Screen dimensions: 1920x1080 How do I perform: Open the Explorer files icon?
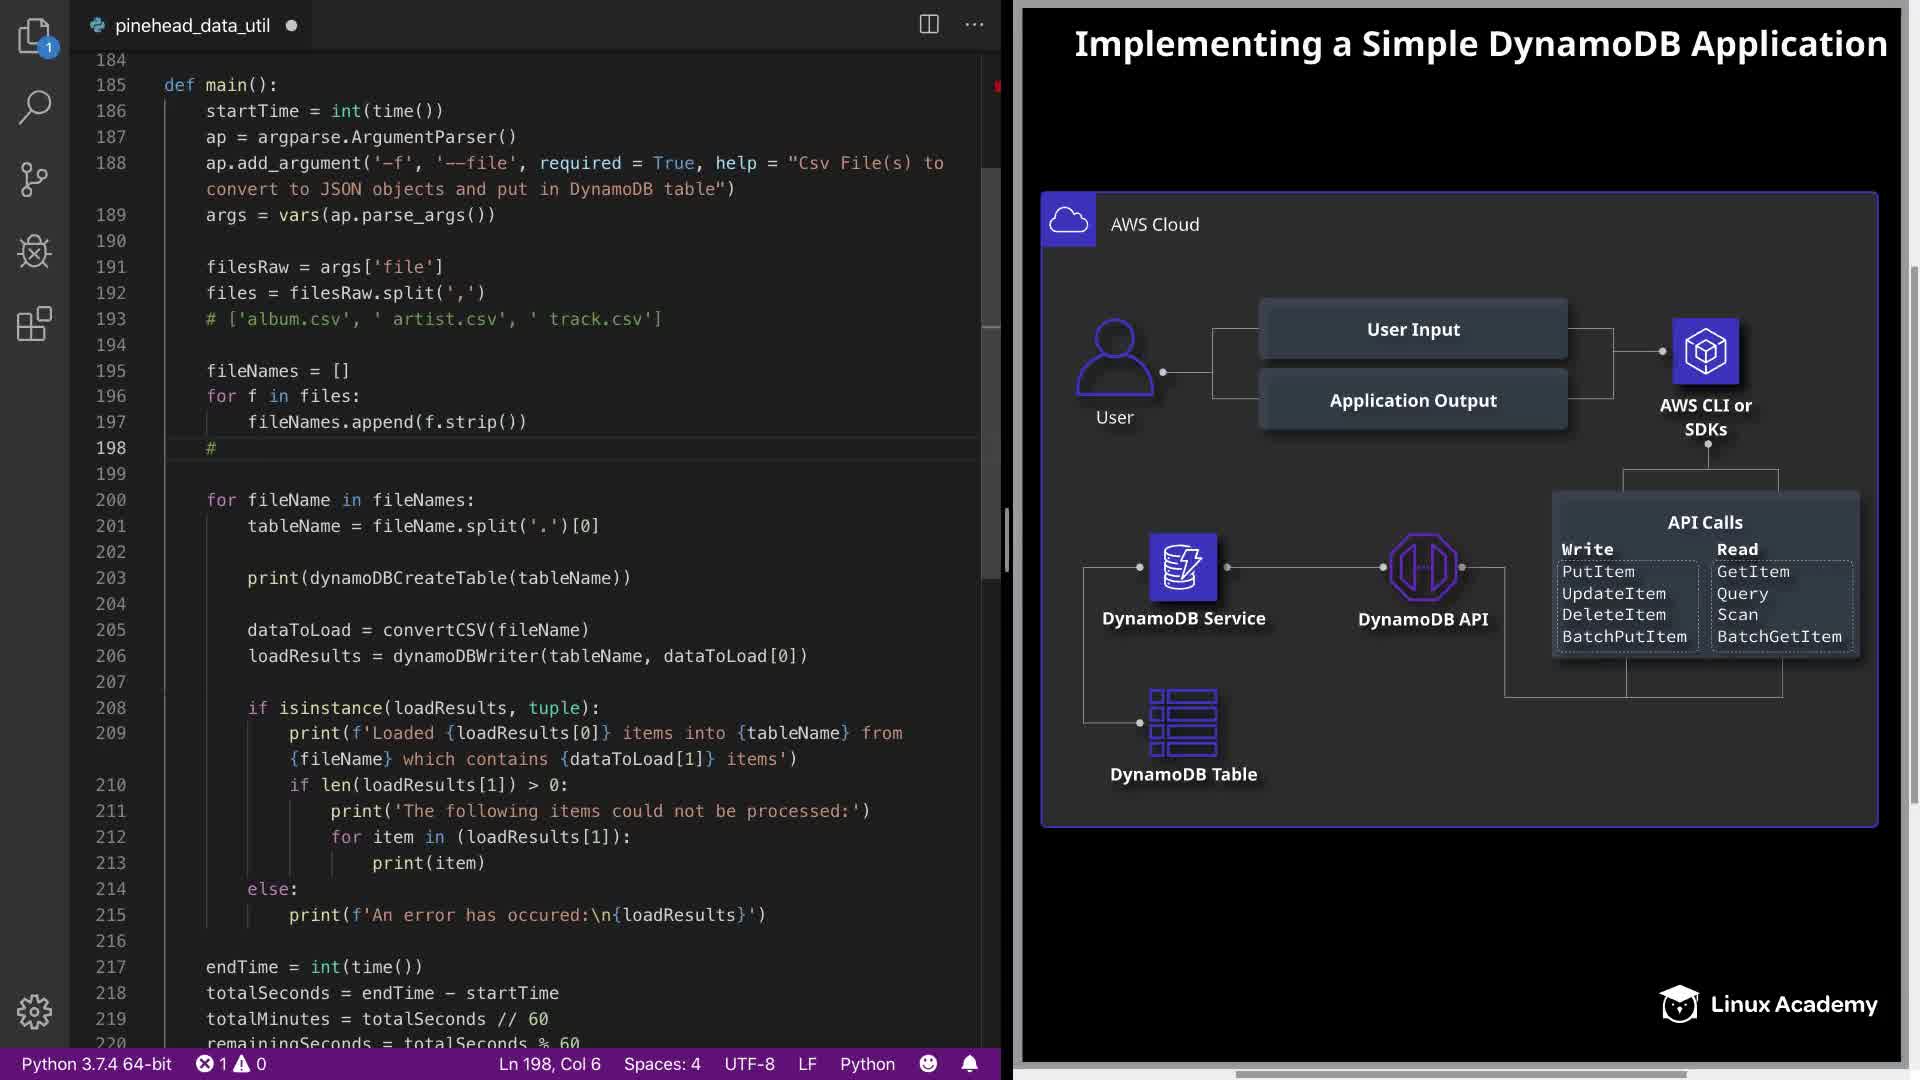tap(35, 36)
